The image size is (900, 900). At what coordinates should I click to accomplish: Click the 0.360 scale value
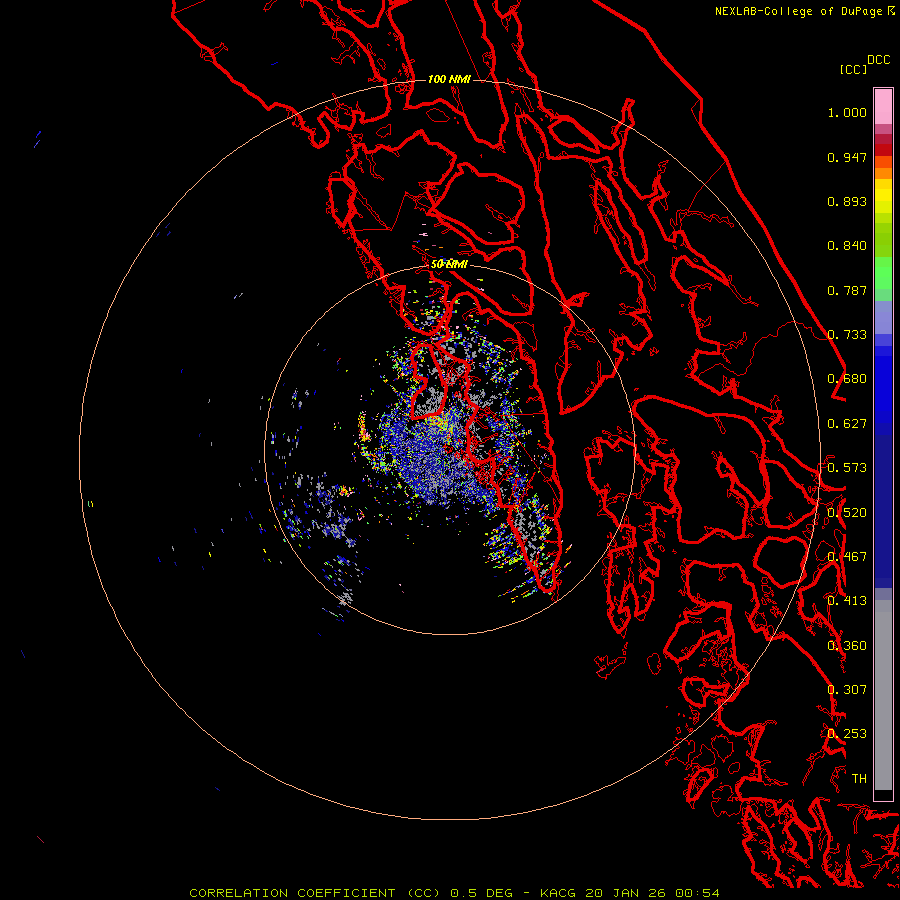(847, 646)
